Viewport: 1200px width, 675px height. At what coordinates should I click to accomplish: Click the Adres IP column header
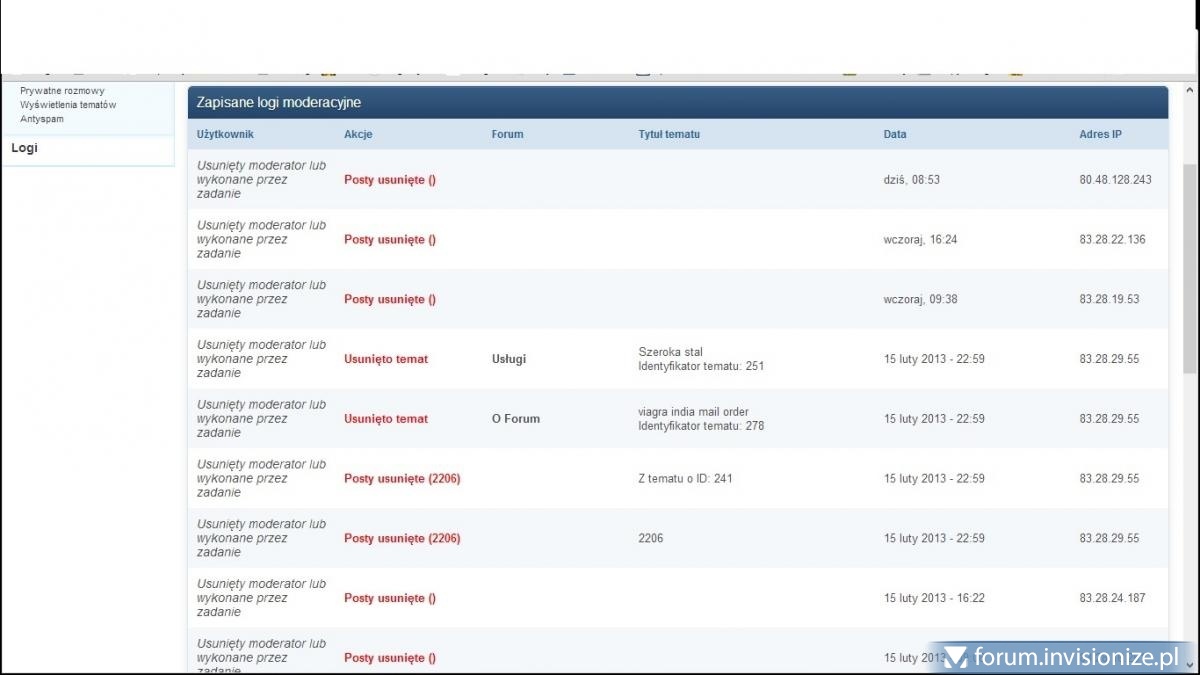(1100, 134)
